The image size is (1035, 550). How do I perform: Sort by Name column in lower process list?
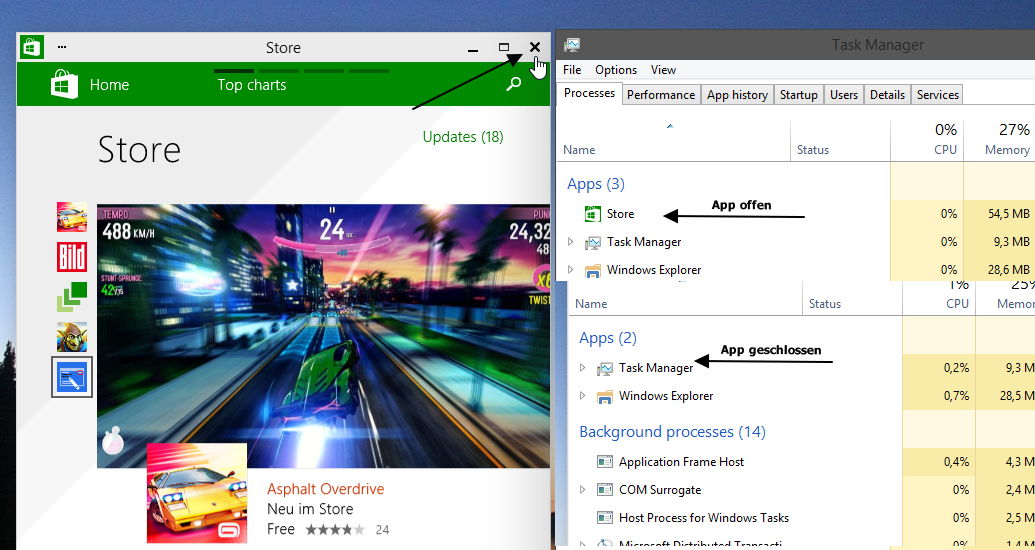click(x=591, y=304)
